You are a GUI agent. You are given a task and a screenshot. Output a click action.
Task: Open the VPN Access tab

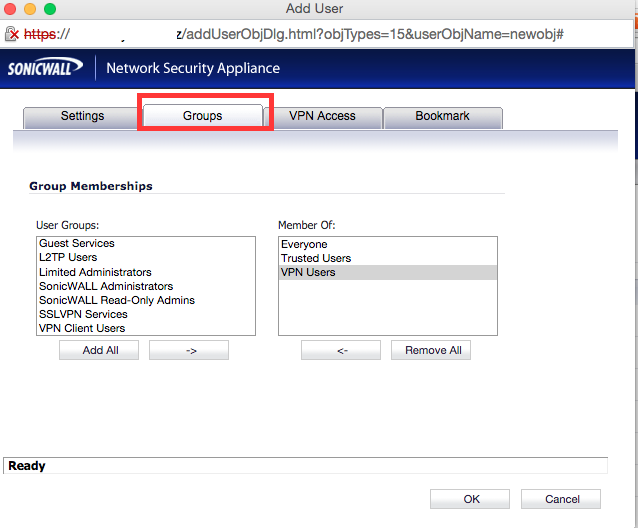324,118
